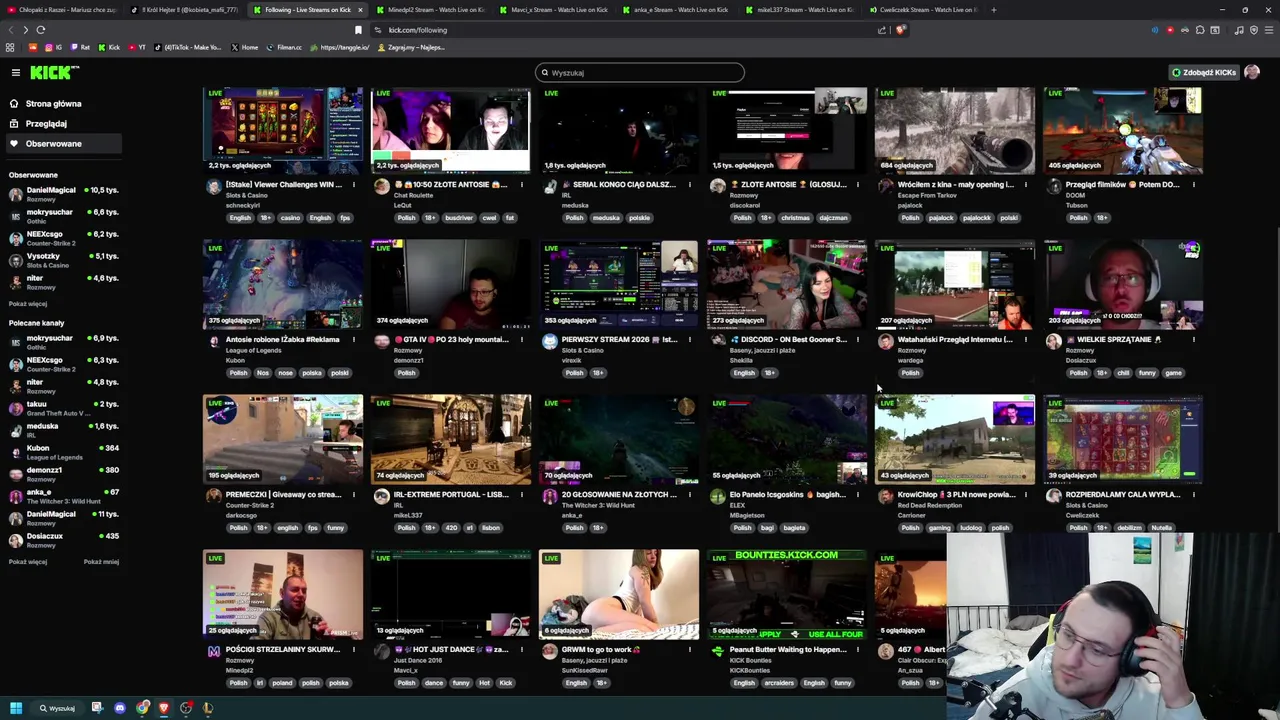Open the KICK logo home link

point(53,72)
